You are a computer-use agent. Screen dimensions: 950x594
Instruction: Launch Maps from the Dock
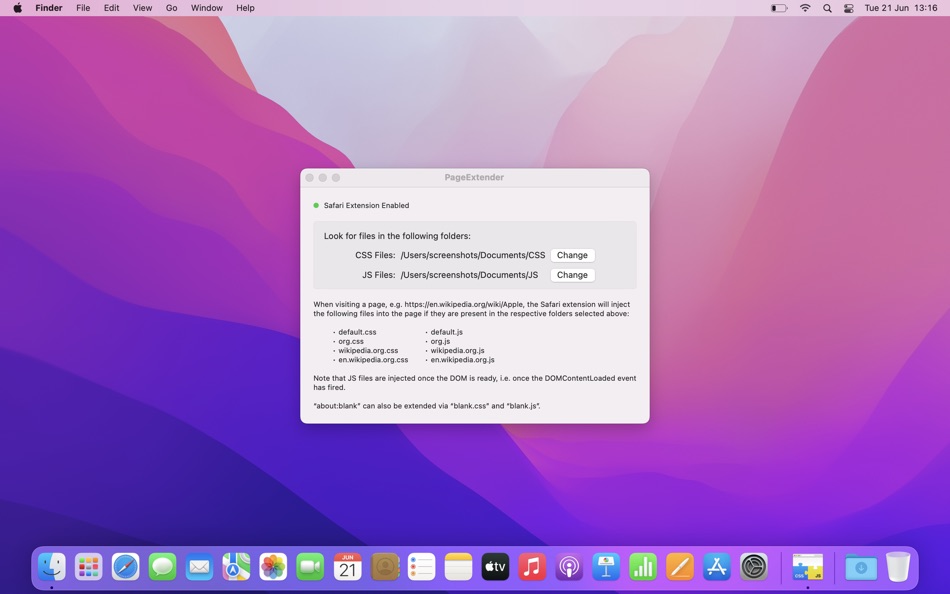pos(236,567)
